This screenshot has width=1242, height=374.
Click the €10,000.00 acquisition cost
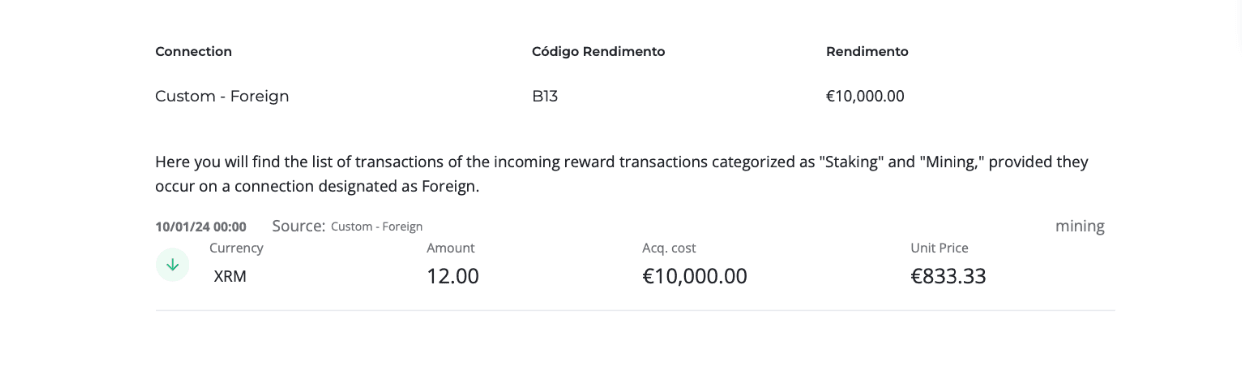[x=695, y=276]
